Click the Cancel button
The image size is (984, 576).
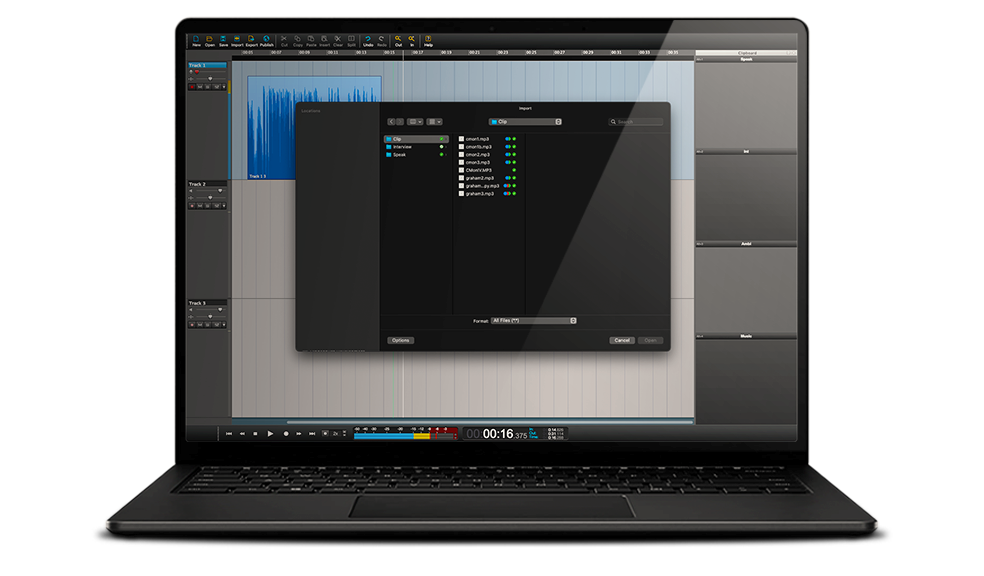tap(622, 340)
